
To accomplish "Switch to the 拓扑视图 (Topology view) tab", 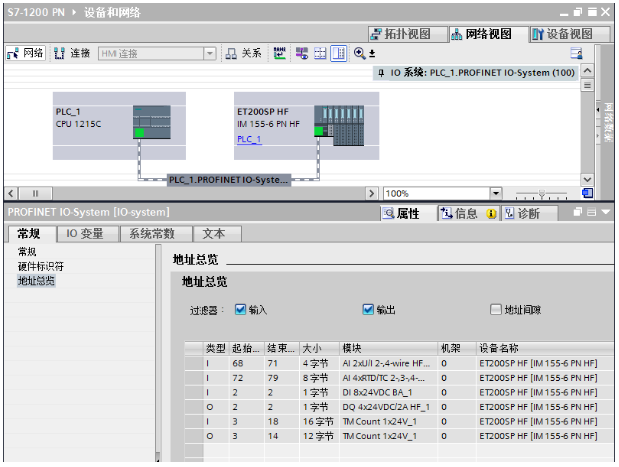I will (x=401, y=34).
